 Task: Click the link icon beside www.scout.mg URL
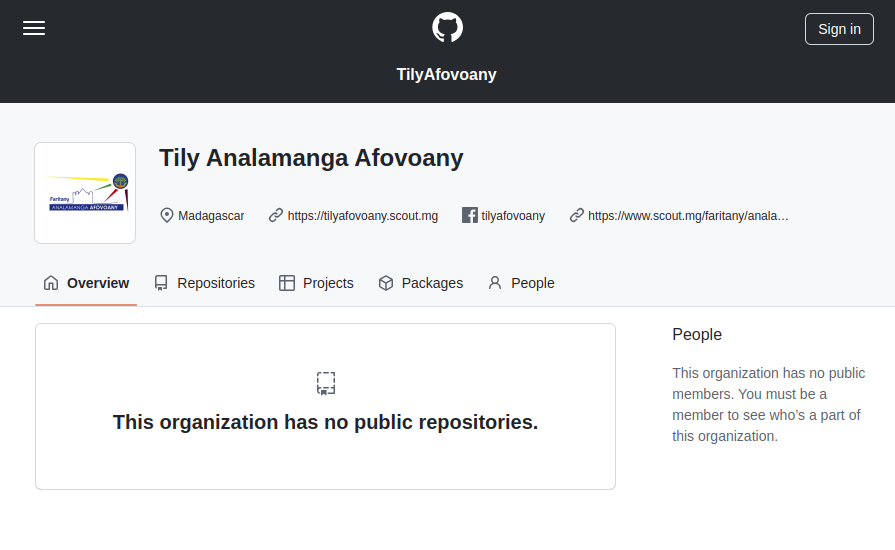click(577, 215)
